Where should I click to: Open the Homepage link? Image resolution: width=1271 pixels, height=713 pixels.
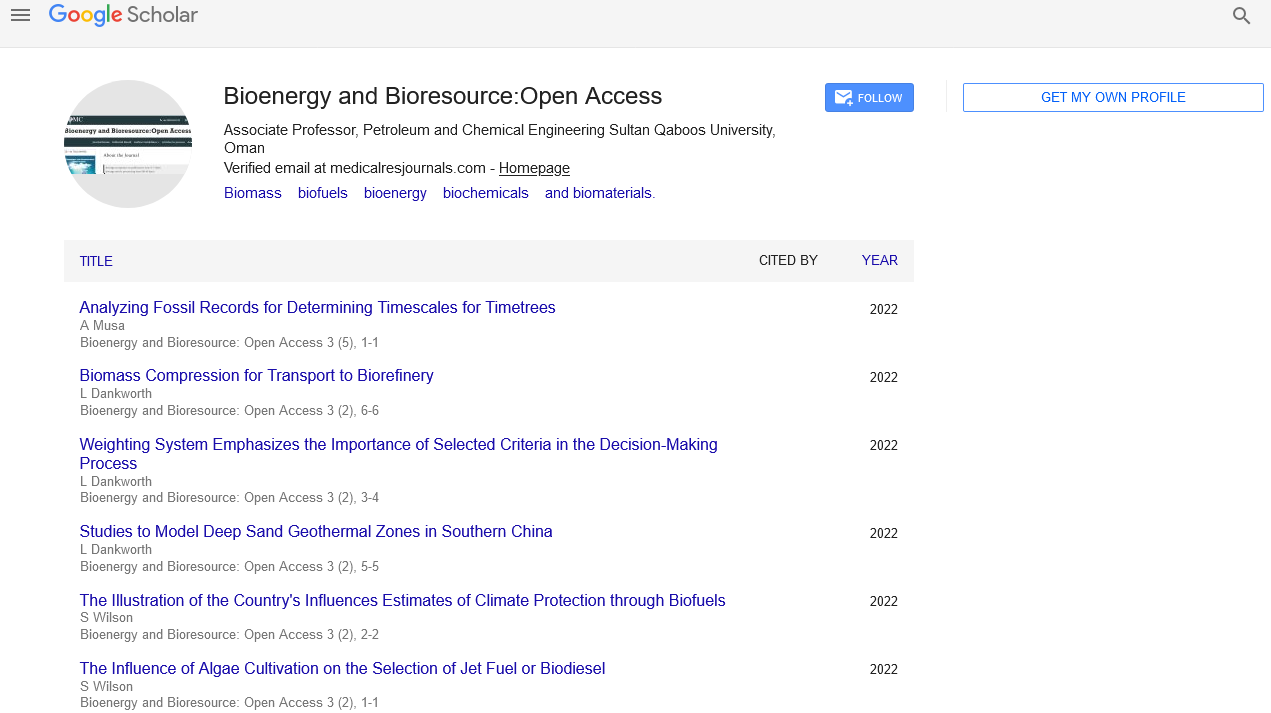coord(534,168)
